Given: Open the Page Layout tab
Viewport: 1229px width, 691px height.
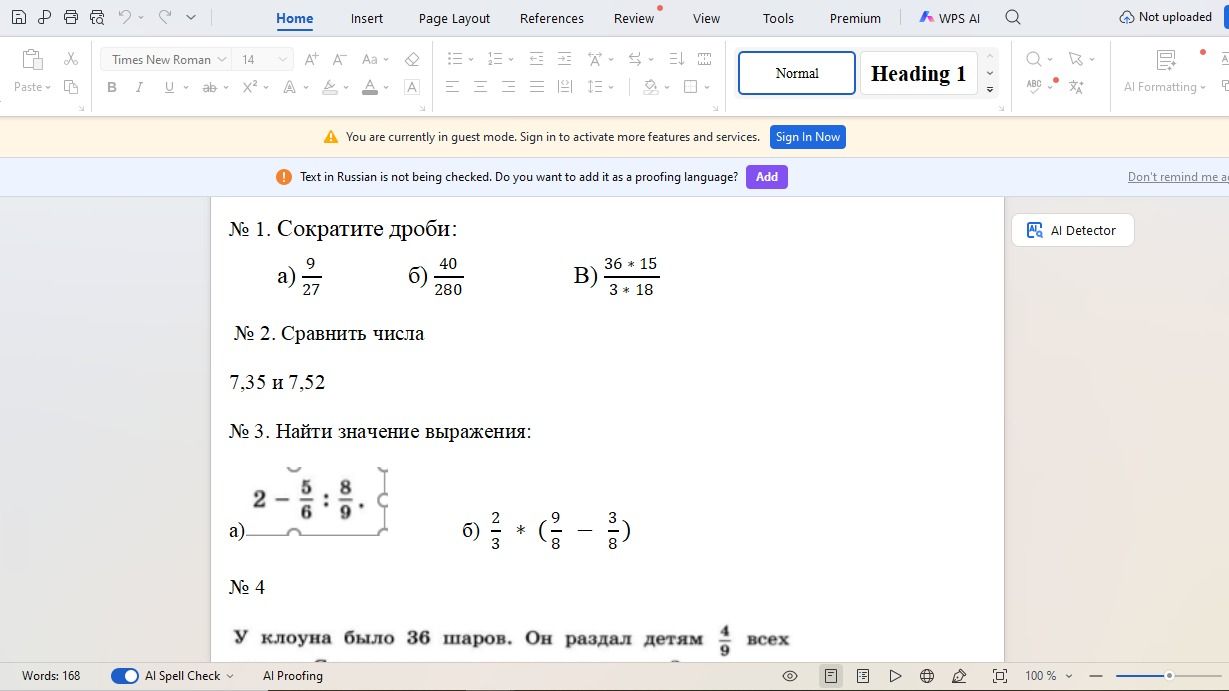Looking at the screenshot, I should point(454,18).
